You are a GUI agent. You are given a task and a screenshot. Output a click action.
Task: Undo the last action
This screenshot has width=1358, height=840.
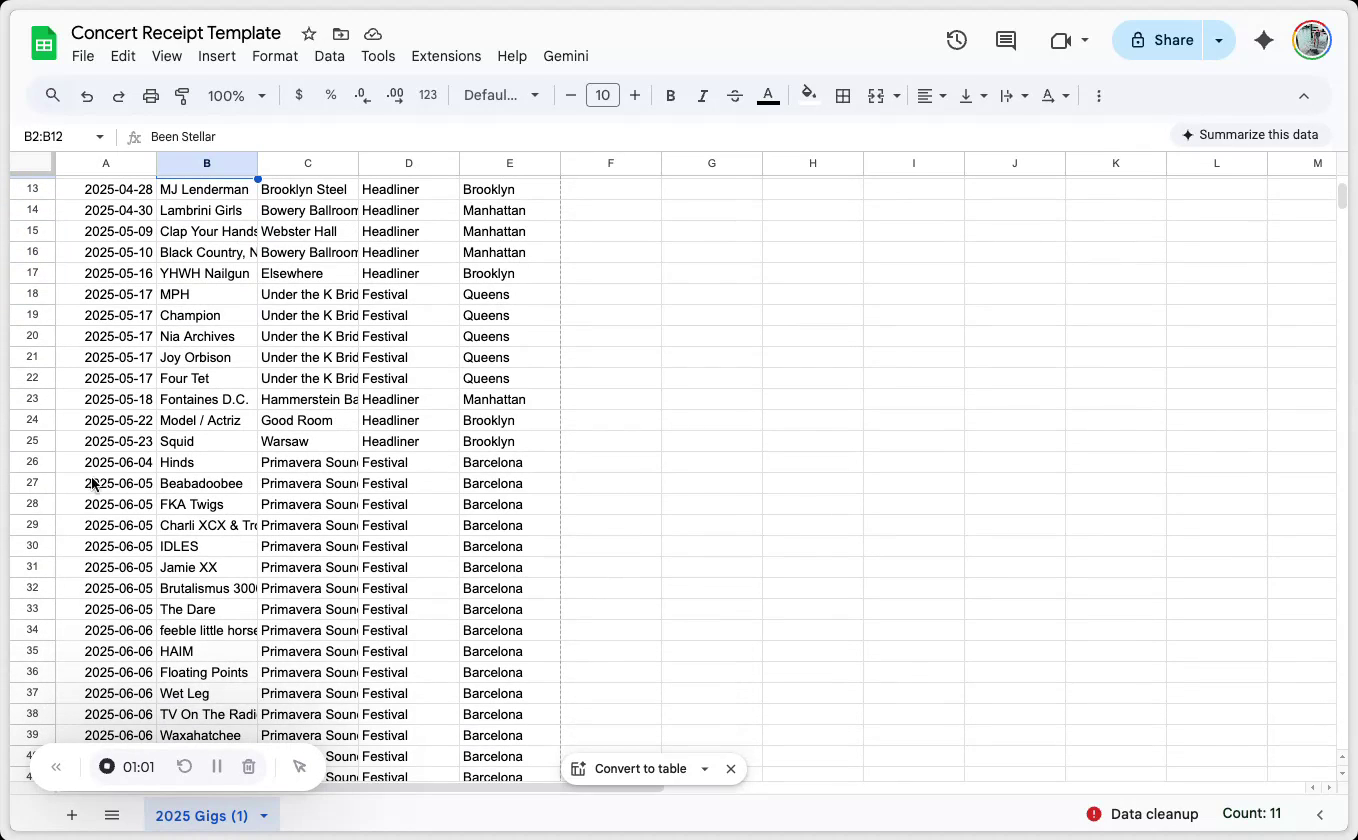(x=87, y=96)
